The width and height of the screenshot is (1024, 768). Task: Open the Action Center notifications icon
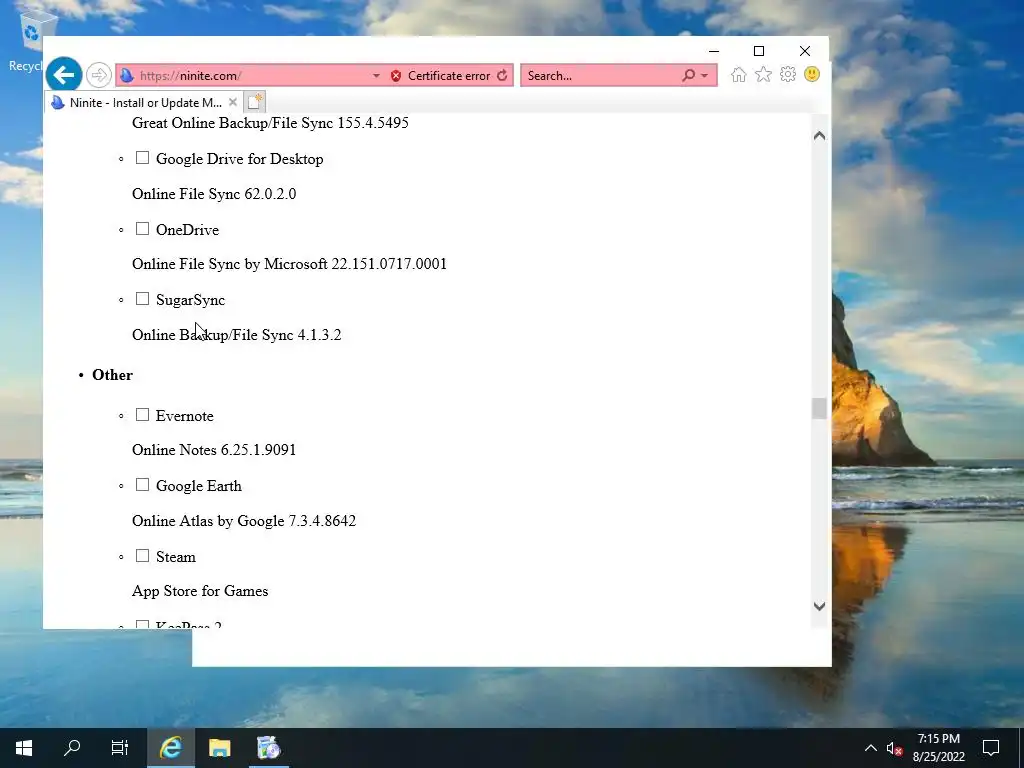pos(991,748)
